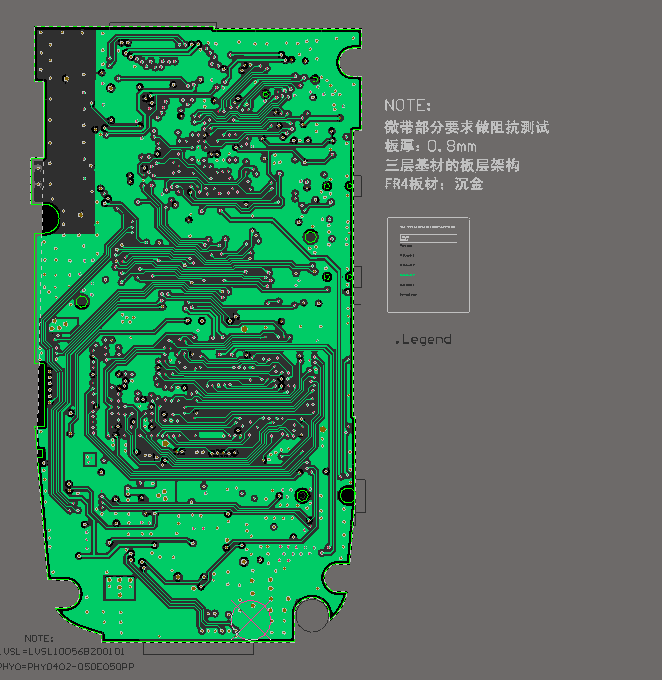Select the text 'LVSL=LVSL10056B200101'

[62, 651]
